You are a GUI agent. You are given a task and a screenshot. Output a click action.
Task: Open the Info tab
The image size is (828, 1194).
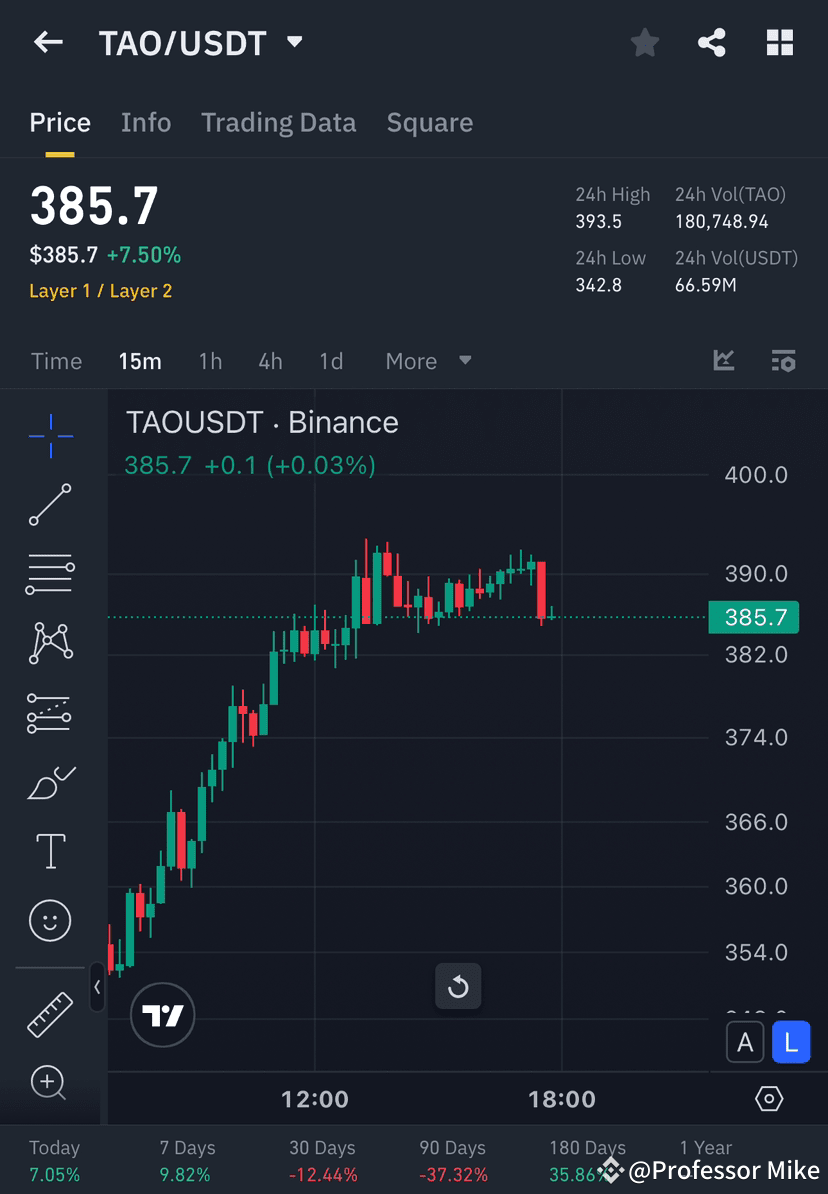pyautogui.click(x=146, y=122)
